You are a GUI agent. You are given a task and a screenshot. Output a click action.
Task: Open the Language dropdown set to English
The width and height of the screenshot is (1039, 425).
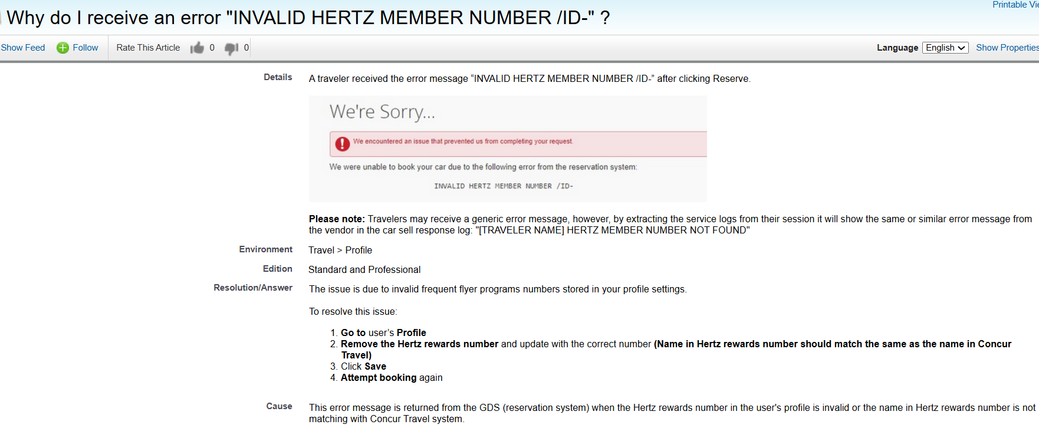coord(946,48)
